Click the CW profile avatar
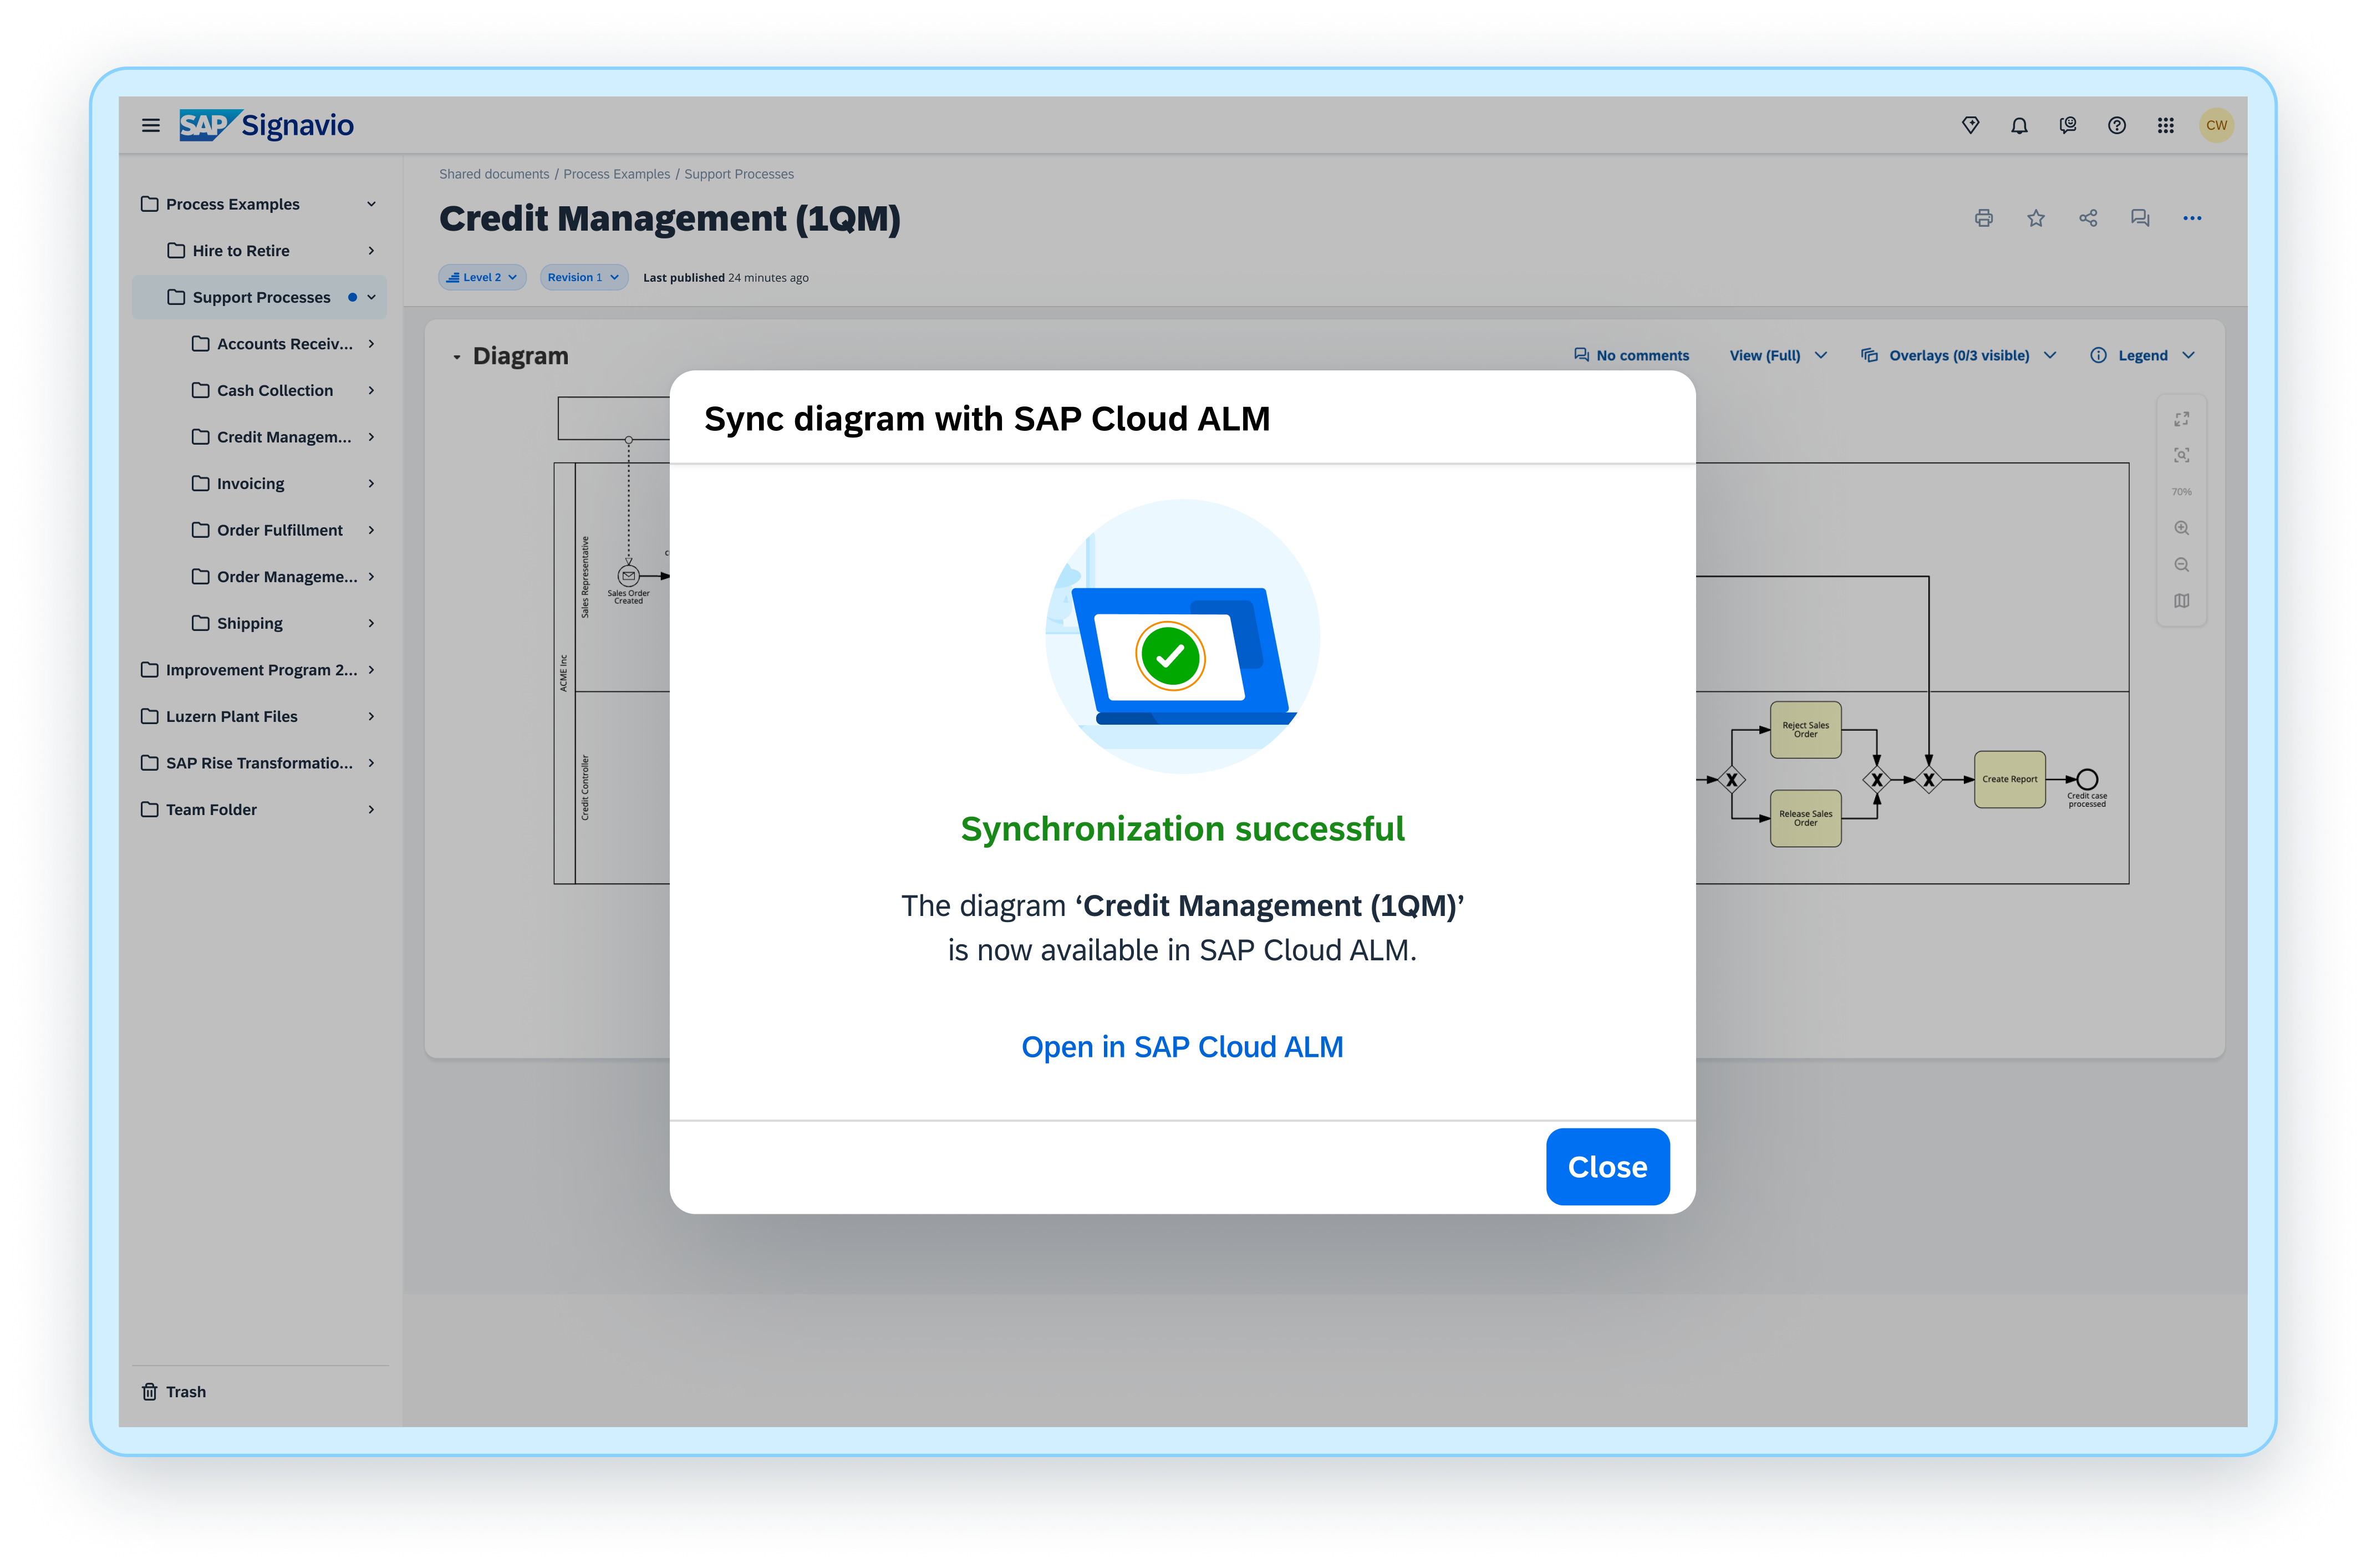 point(2217,125)
